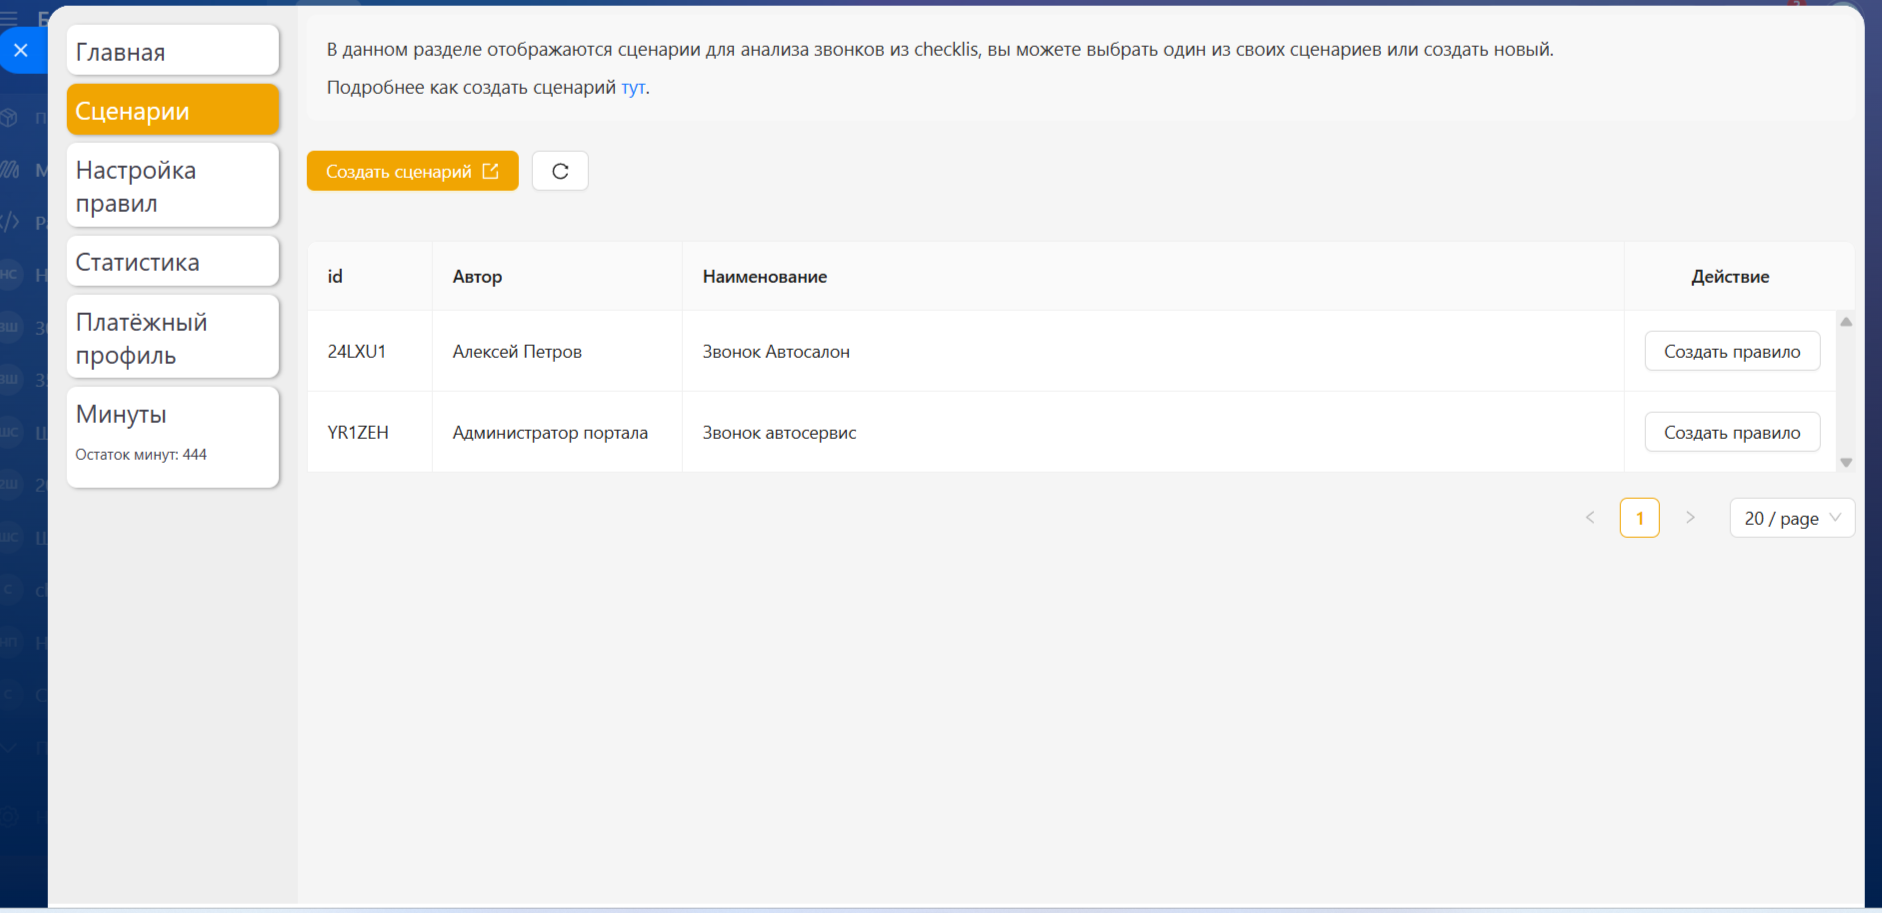Viewport: 1882px width, 913px height.
Task: Open the 20 / page size dropdown
Action: pos(1791,518)
